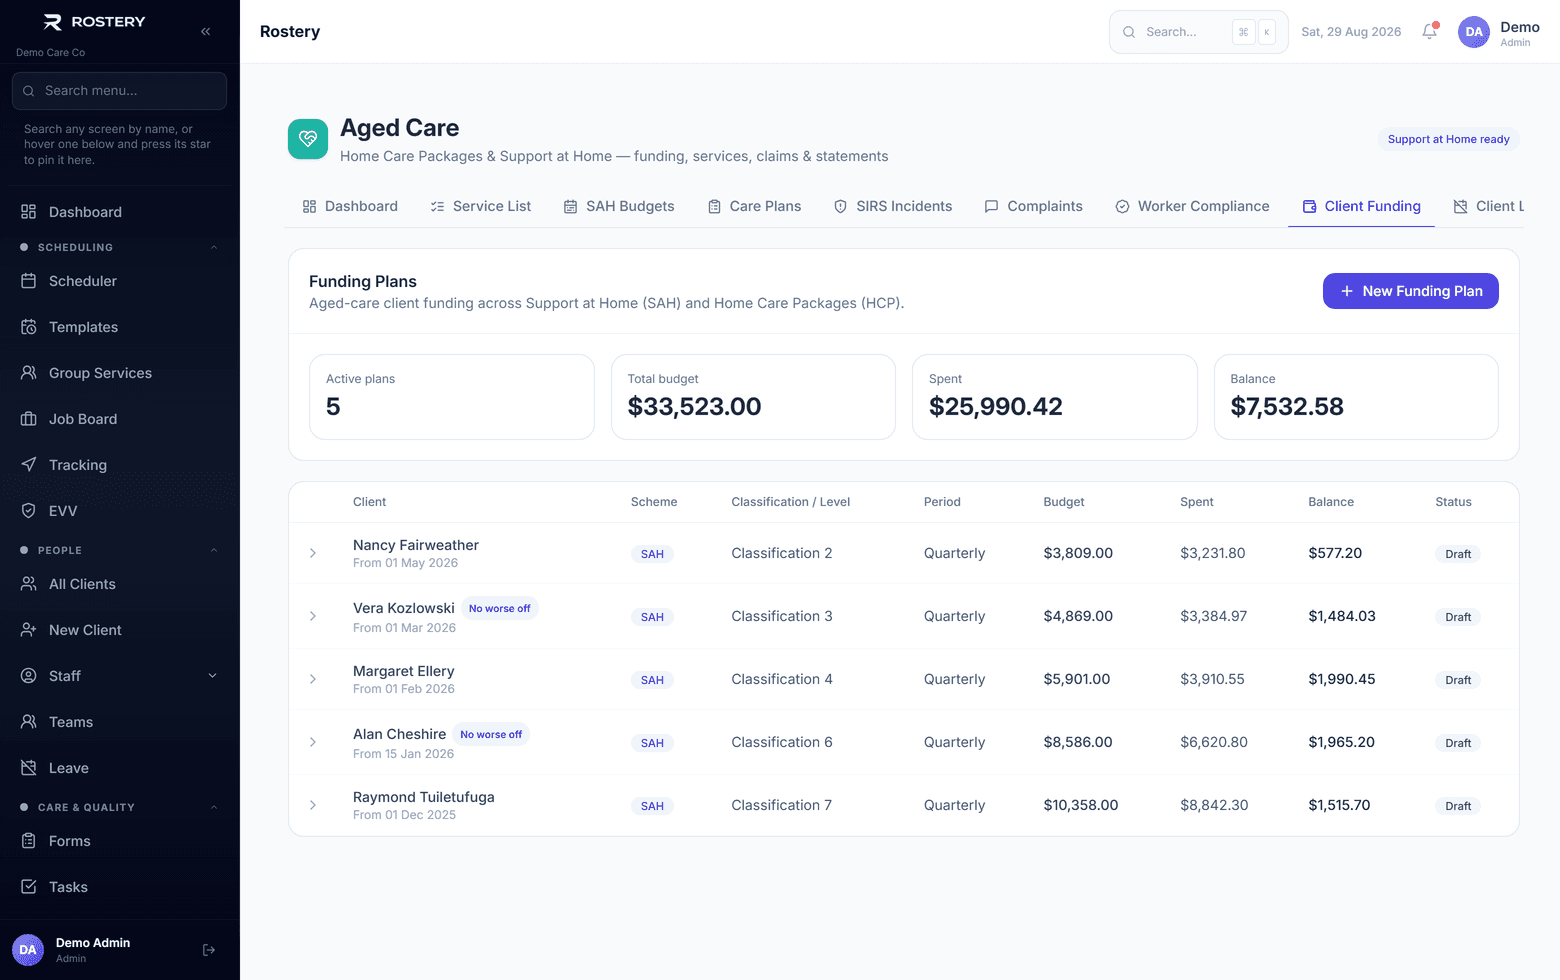1560x980 pixels.
Task: Click the Teams icon in the sidebar
Action: pos(29,722)
